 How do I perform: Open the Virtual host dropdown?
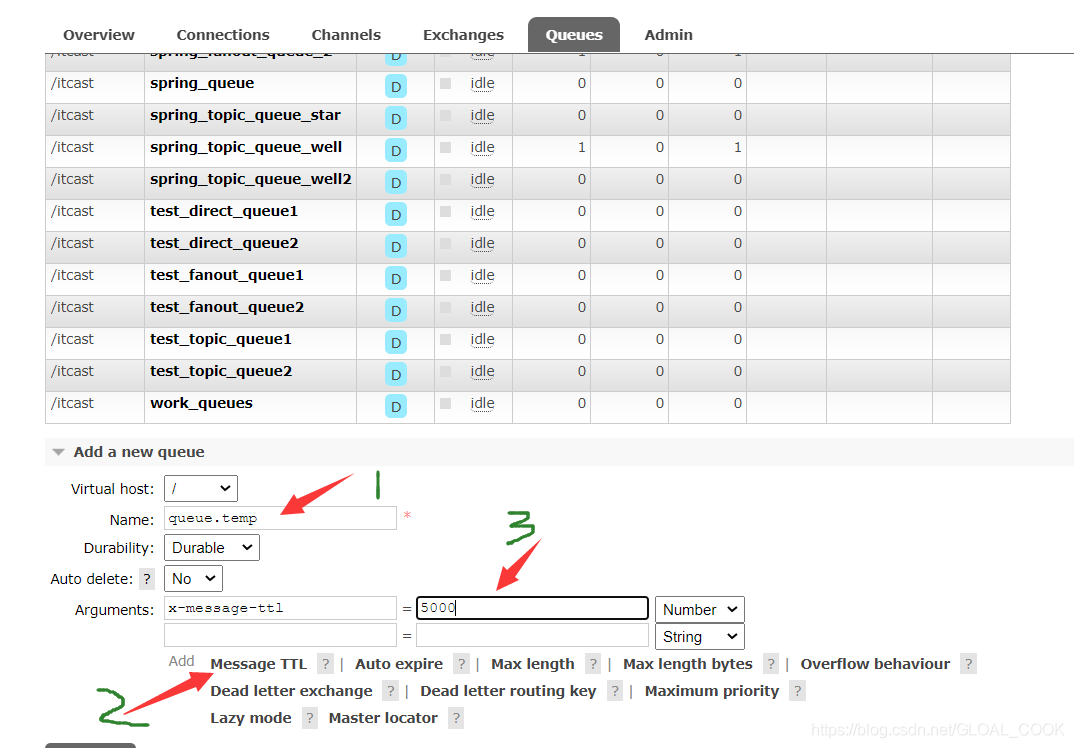point(201,488)
